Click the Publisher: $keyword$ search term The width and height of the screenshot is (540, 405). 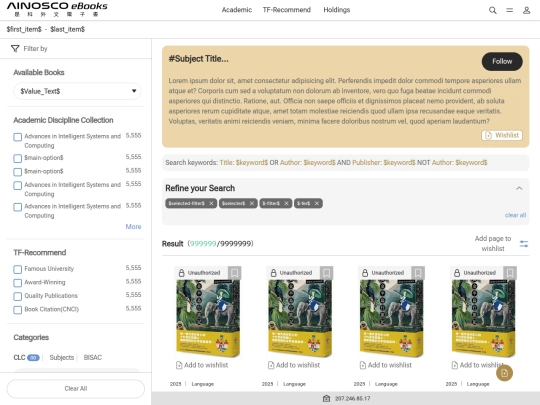pos(384,163)
